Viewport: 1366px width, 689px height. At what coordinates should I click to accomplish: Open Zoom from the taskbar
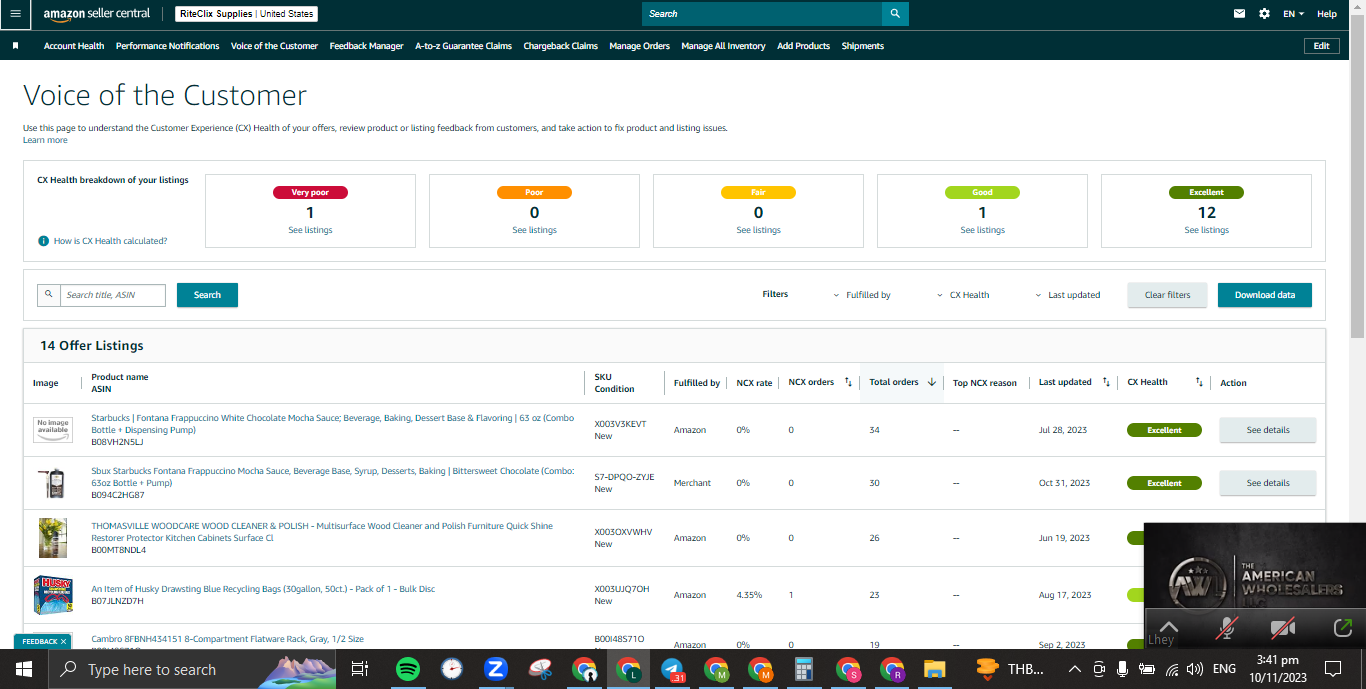(x=495, y=669)
